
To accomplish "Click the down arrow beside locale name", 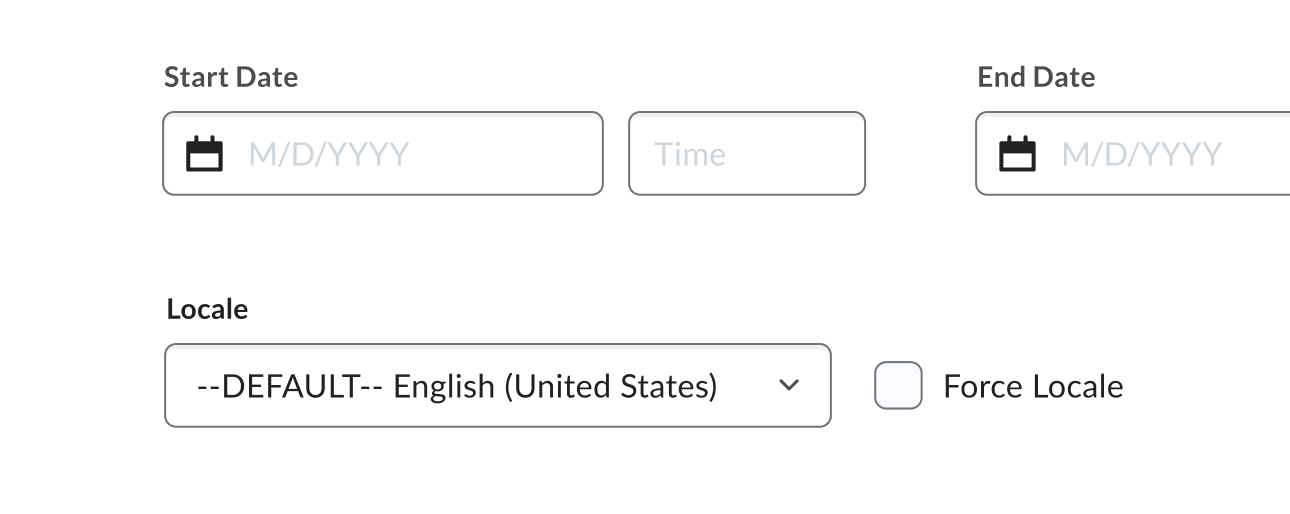I will [789, 385].
